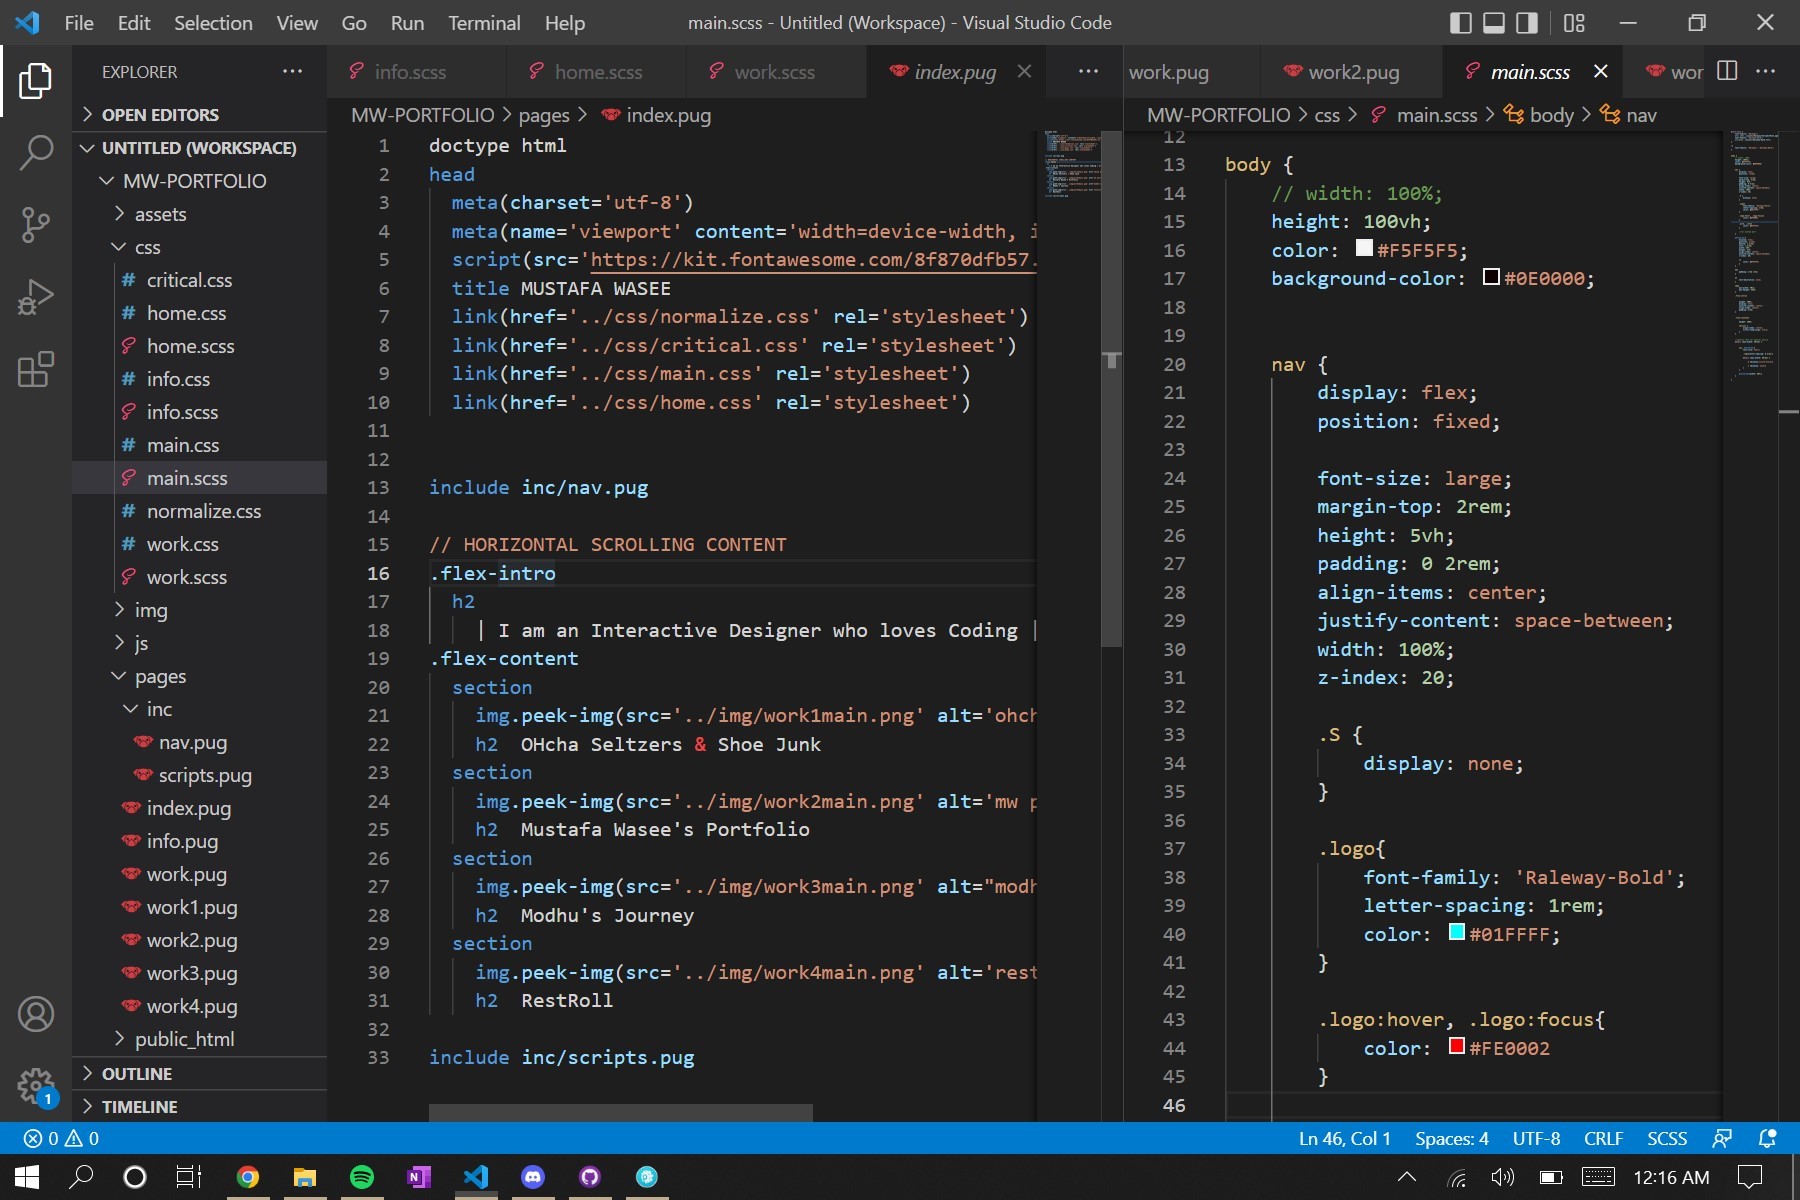Open left editor group's more actions ellipsis
Viewport: 1800px width, 1200px height.
pos(1088,71)
